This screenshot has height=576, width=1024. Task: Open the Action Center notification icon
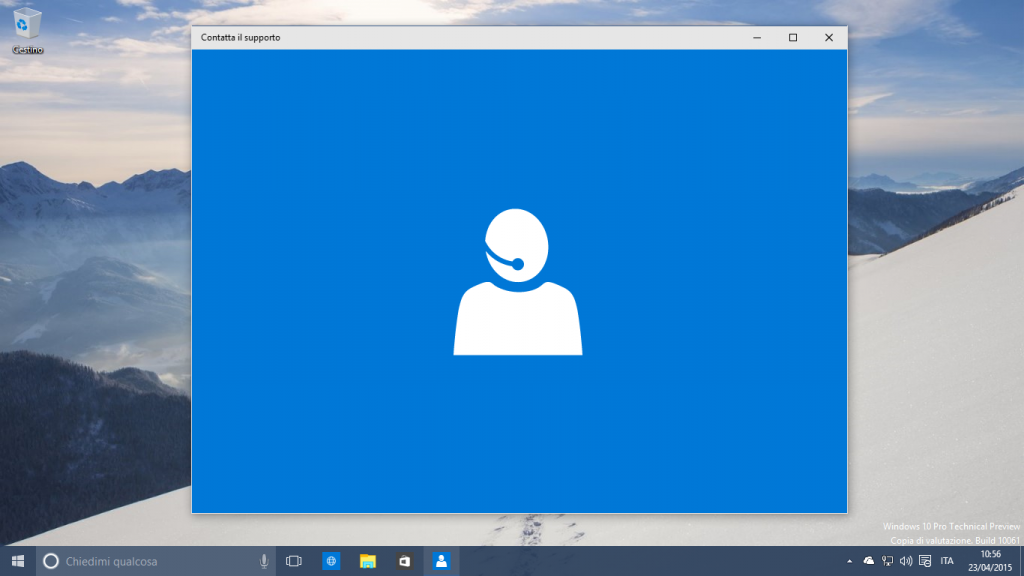pyautogui.click(x=925, y=561)
